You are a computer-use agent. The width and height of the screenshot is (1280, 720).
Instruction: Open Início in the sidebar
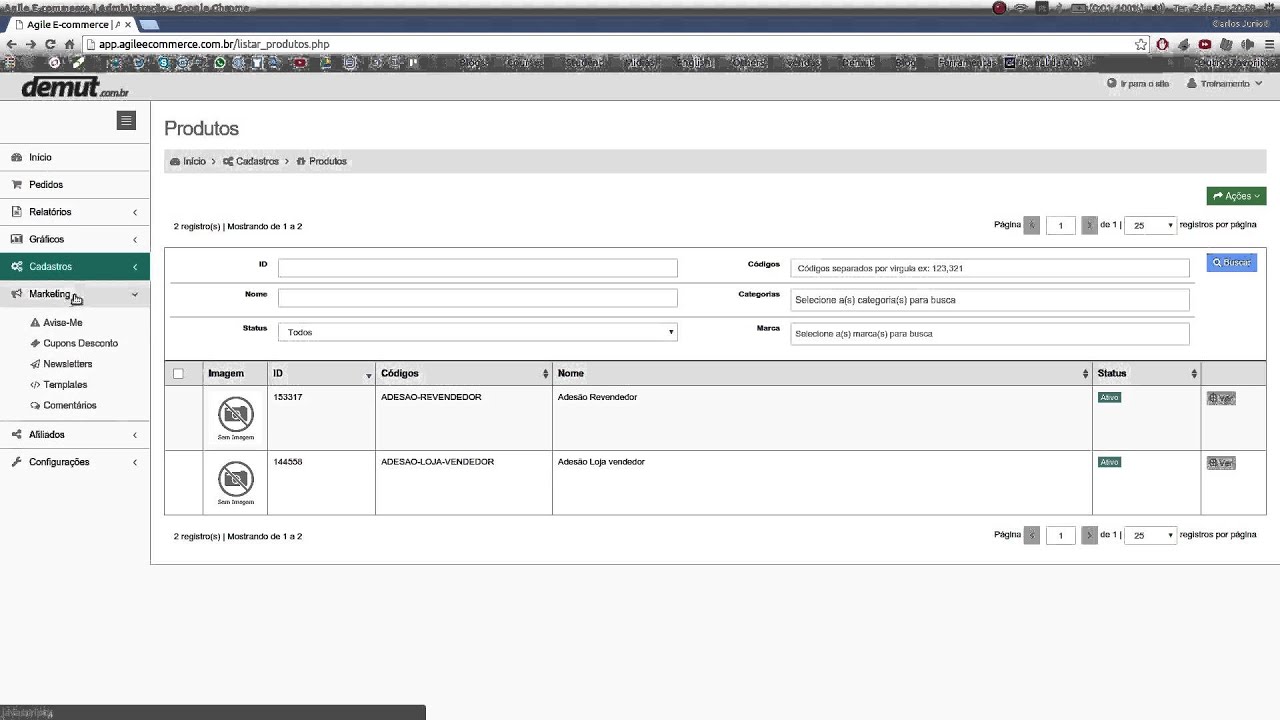pos(75,157)
